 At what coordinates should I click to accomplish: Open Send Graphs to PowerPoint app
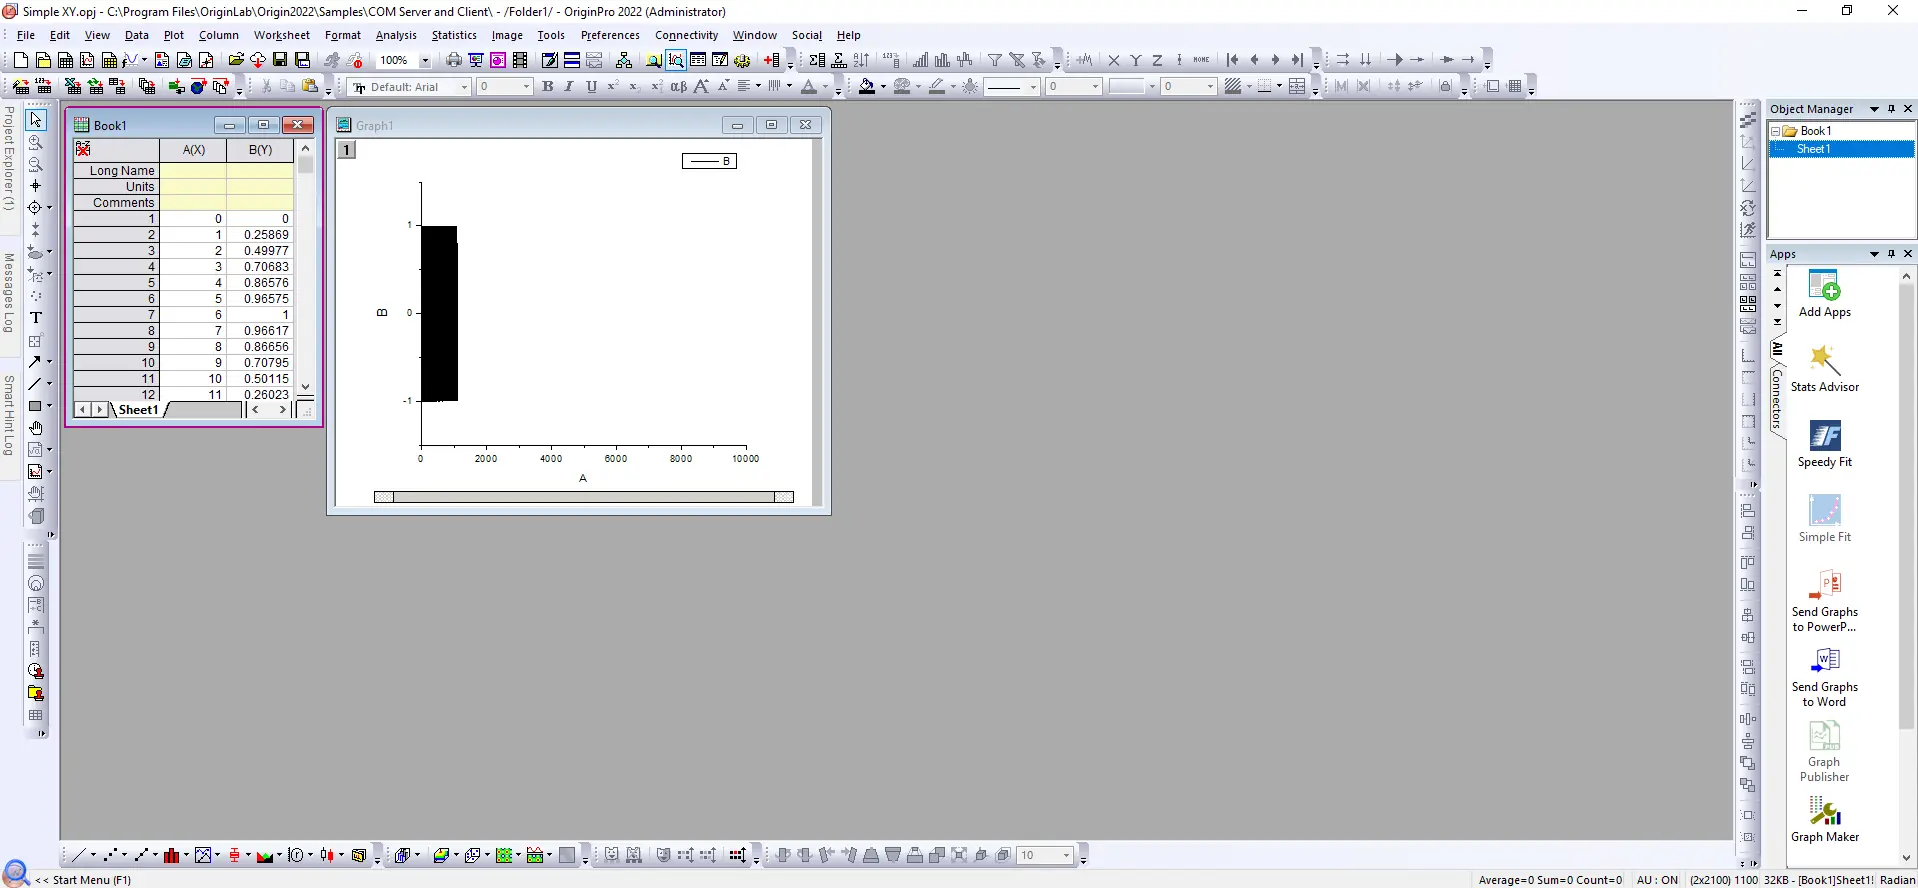[x=1825, y=601]
